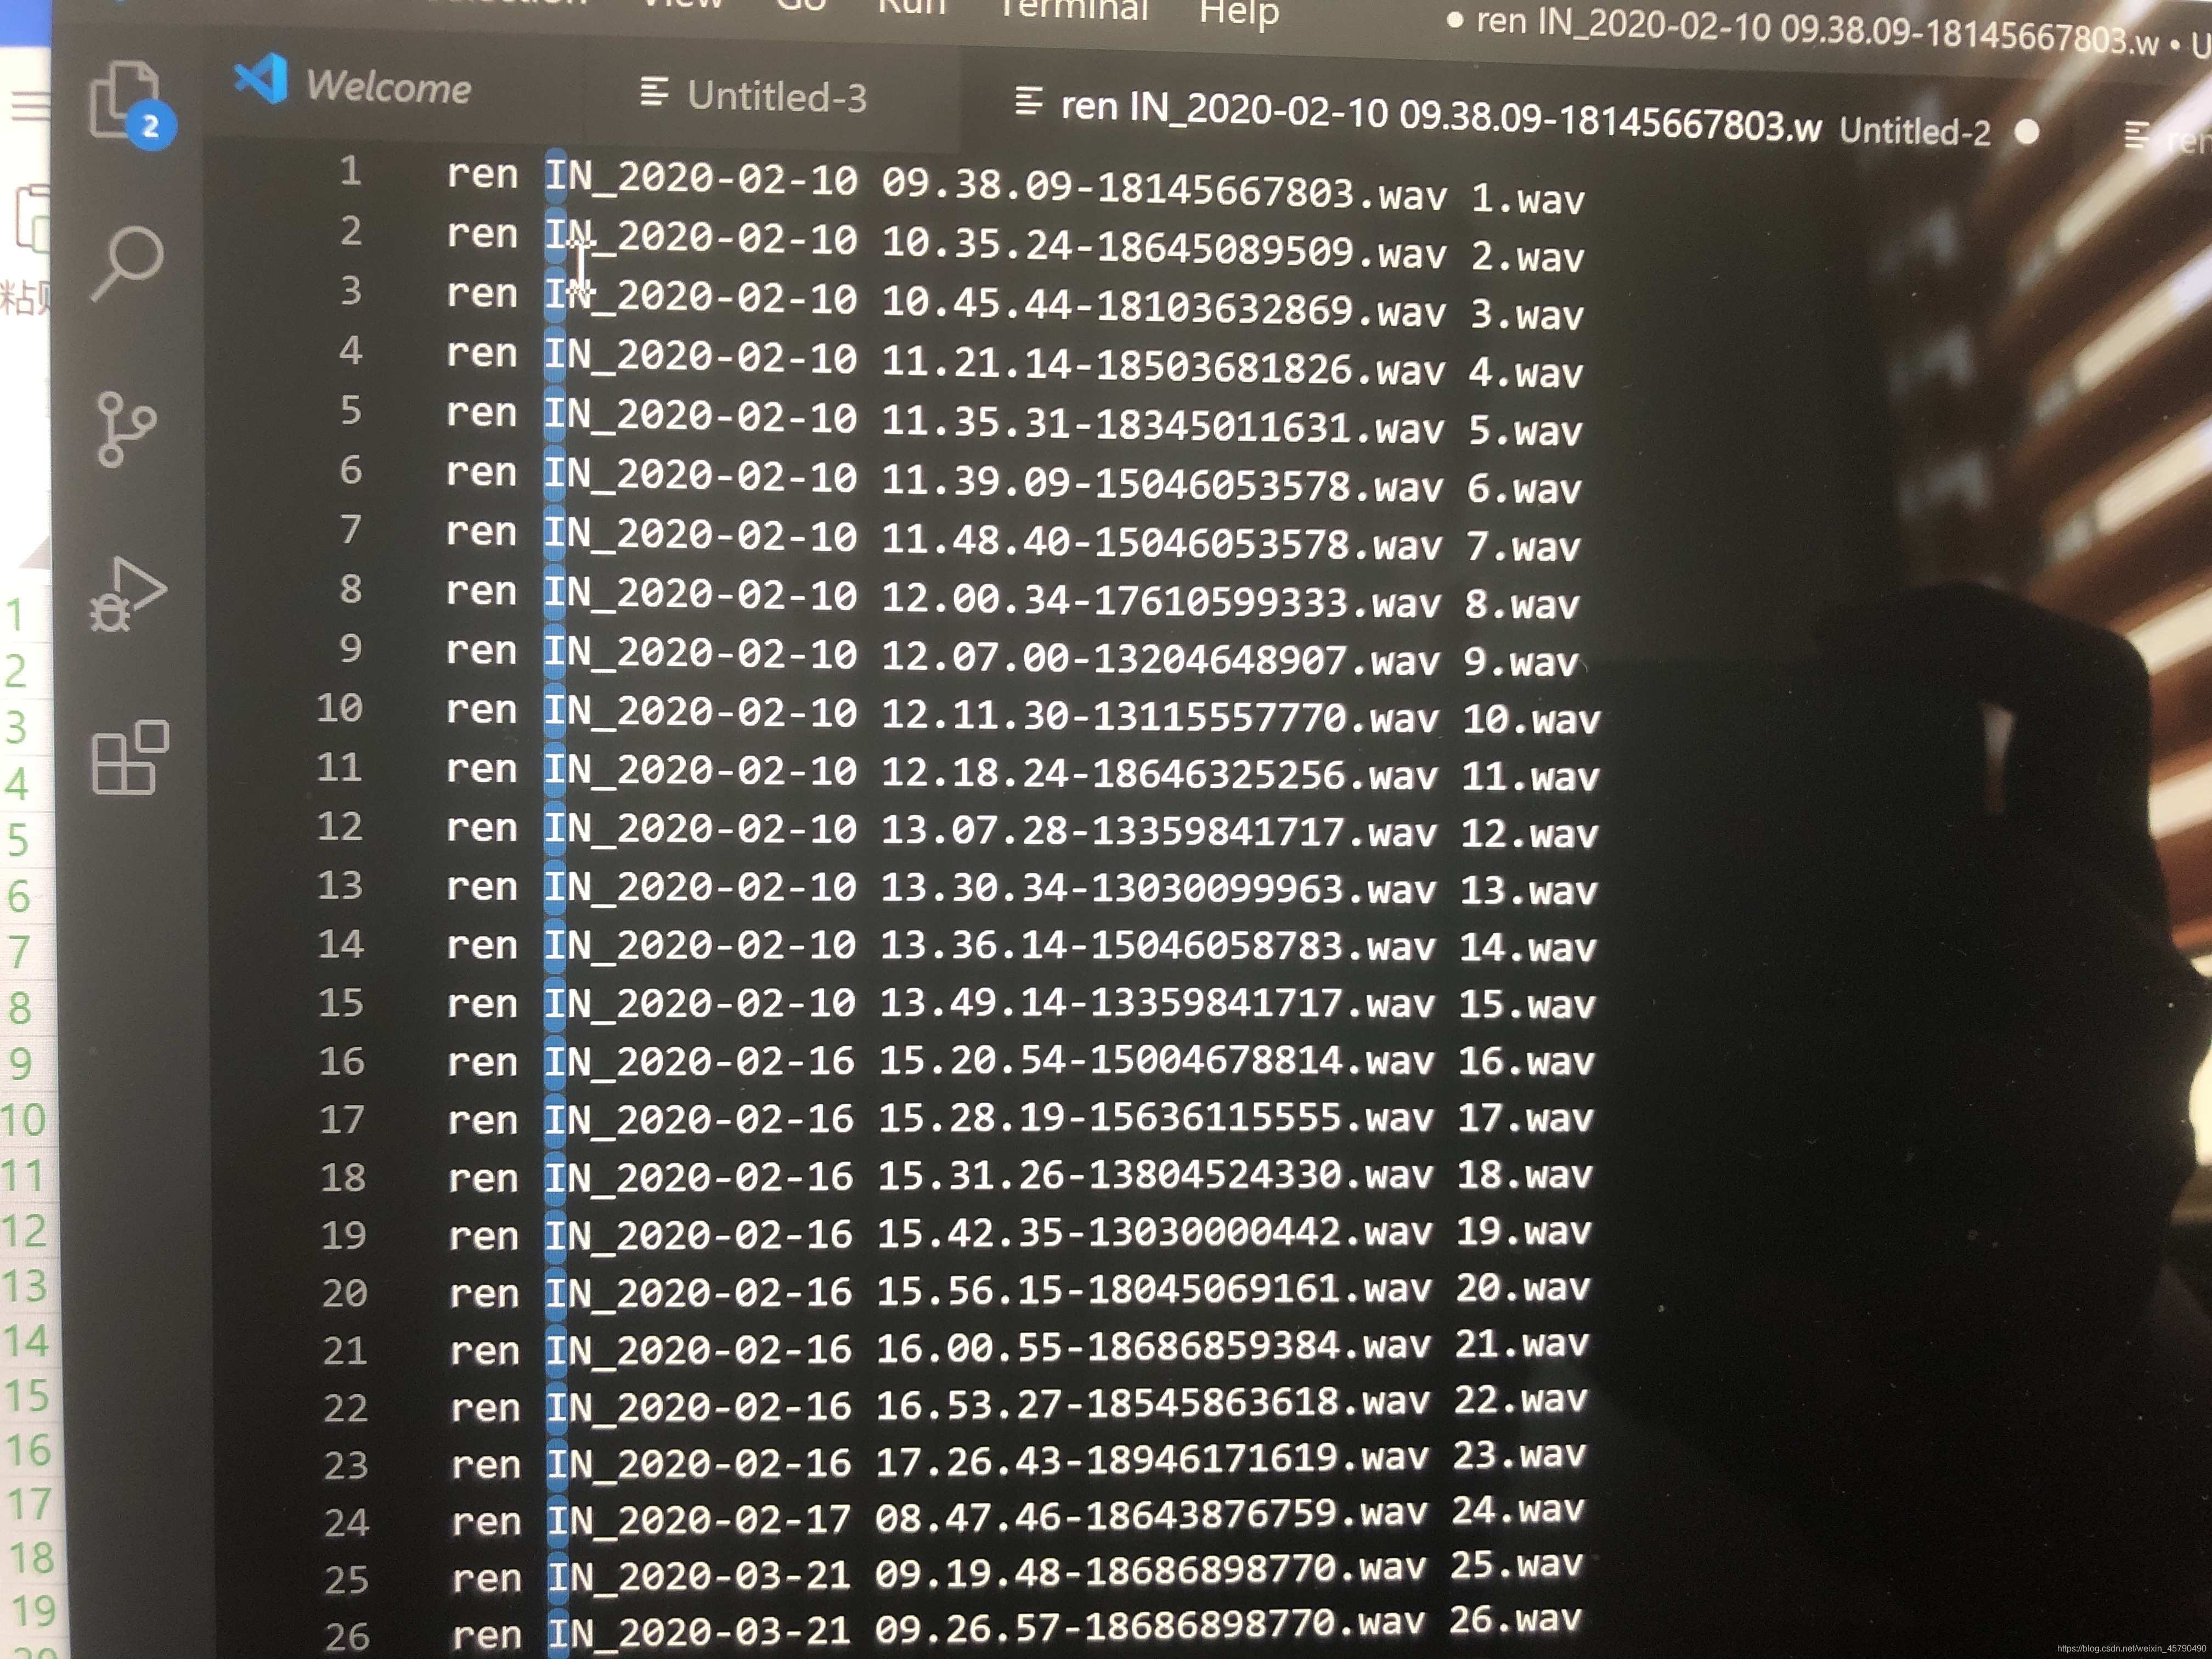Open the Extensions view

click(129, 758)
